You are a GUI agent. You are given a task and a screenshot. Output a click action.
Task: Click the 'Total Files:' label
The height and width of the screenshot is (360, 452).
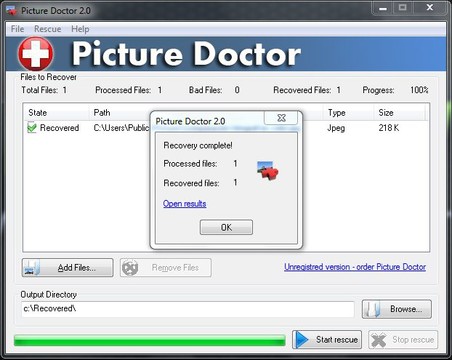tap(40, 90)
